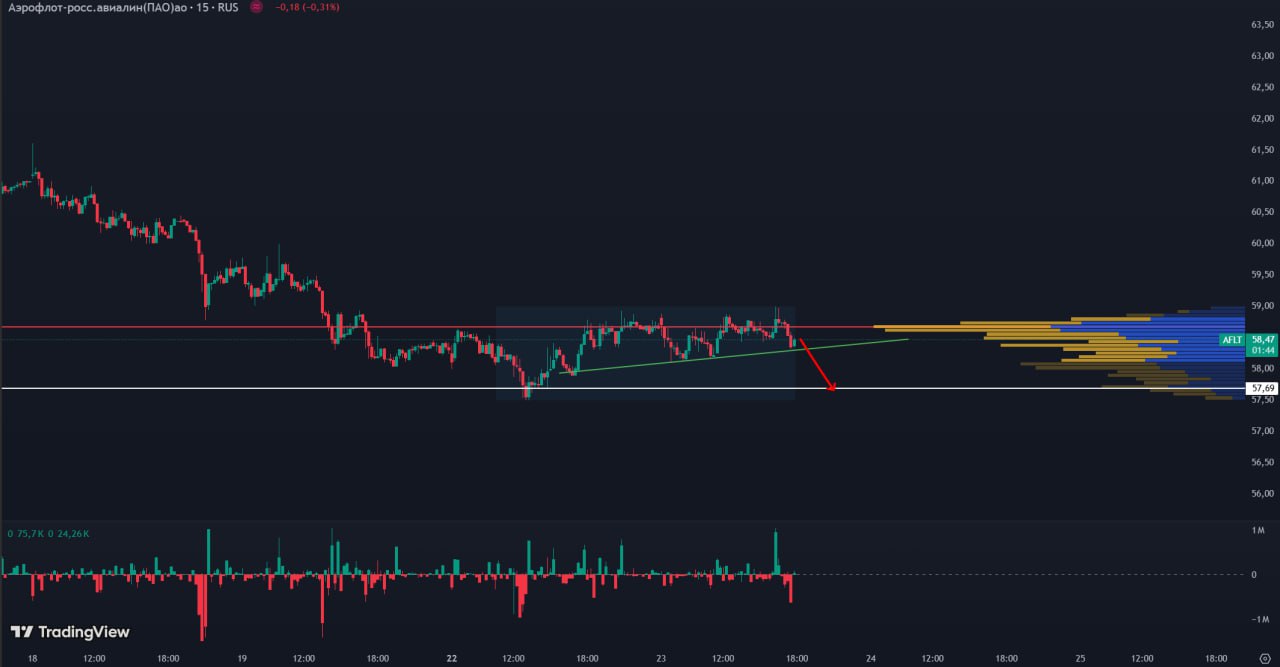Open chart settings gear in bottom-right corner
Screen dimensions: 1280x667
point(1264,658)
